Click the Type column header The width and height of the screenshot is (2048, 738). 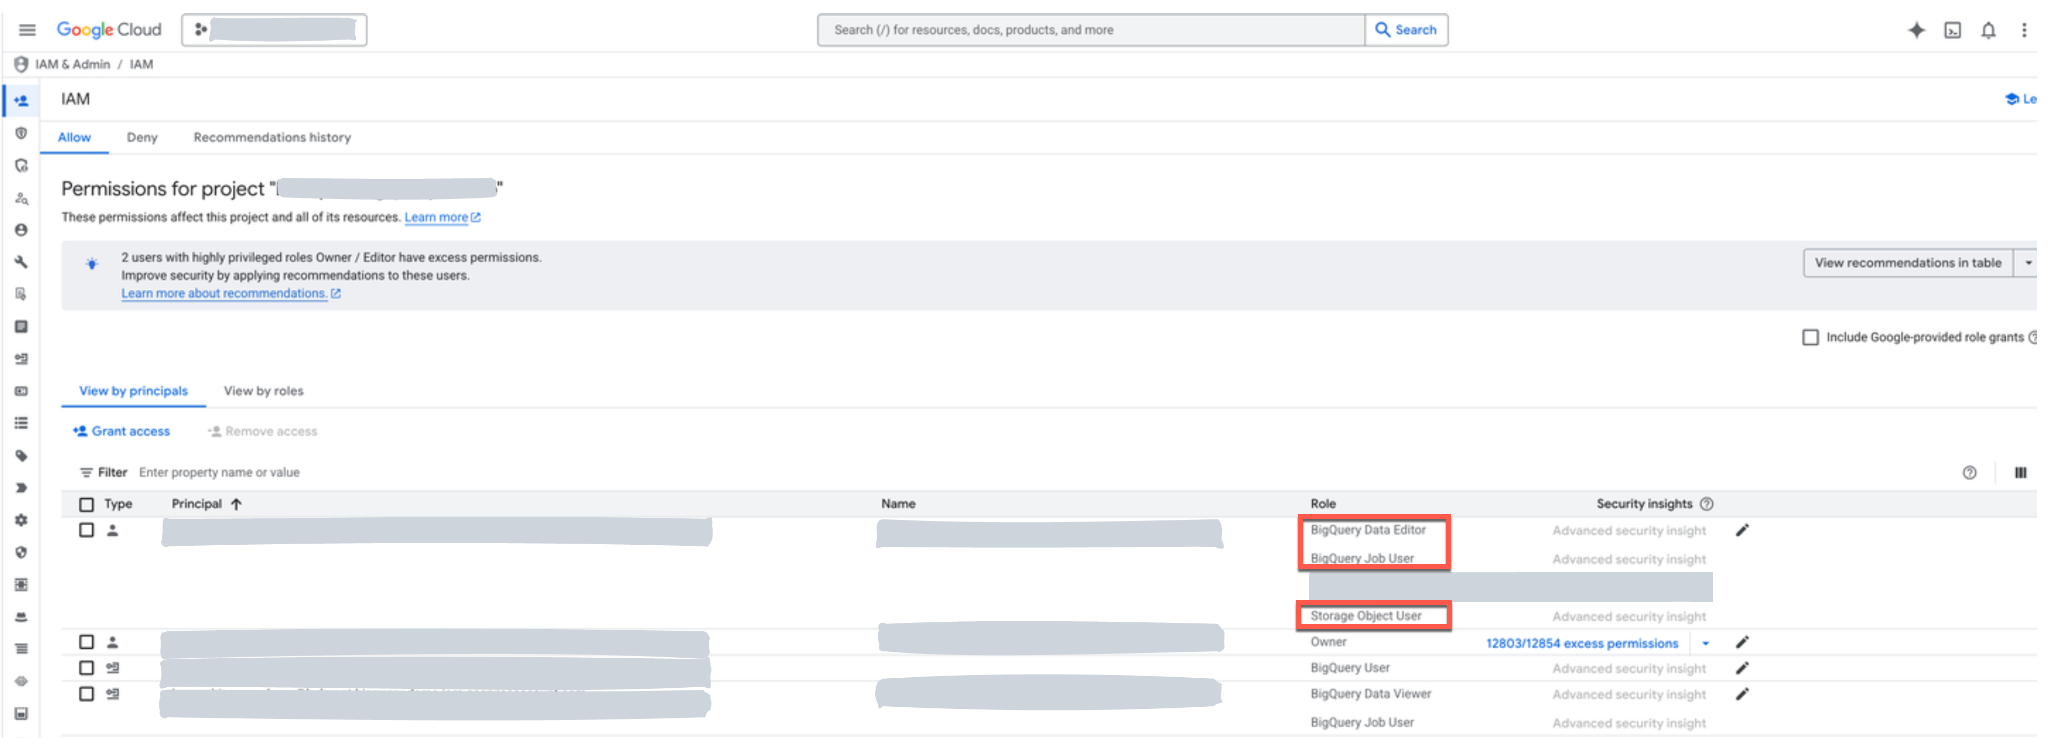point(118,504)
